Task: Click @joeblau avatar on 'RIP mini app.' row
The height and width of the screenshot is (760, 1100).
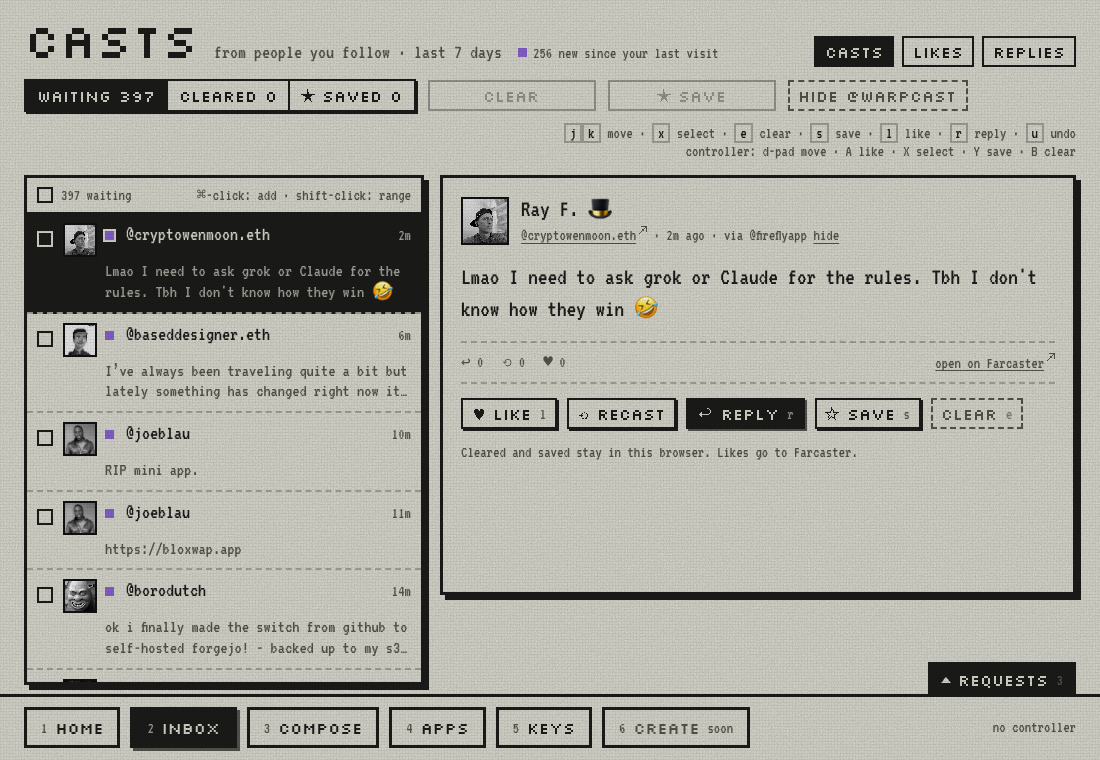Action: click(x=80, y=439)
